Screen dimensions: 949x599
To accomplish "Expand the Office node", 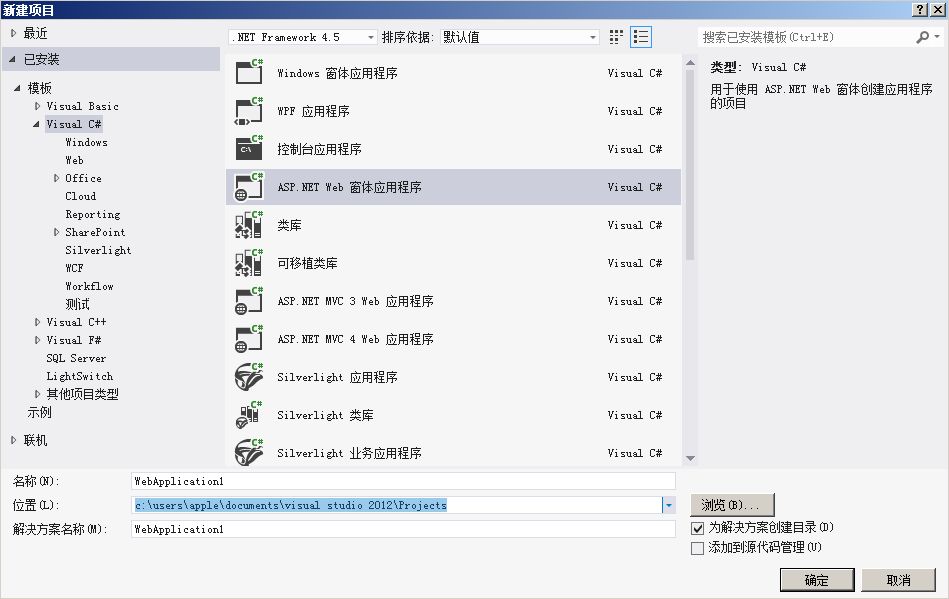I will (x=56, y=178).
